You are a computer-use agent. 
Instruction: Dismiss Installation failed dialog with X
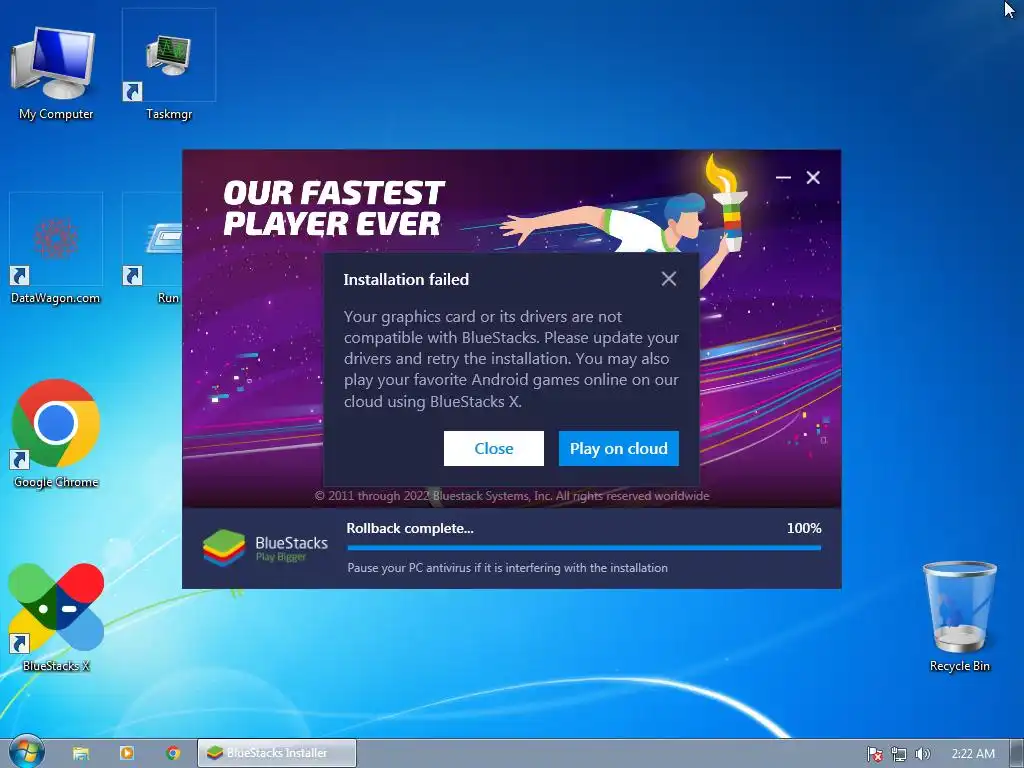pyautogui.click(x=669, y=279)
